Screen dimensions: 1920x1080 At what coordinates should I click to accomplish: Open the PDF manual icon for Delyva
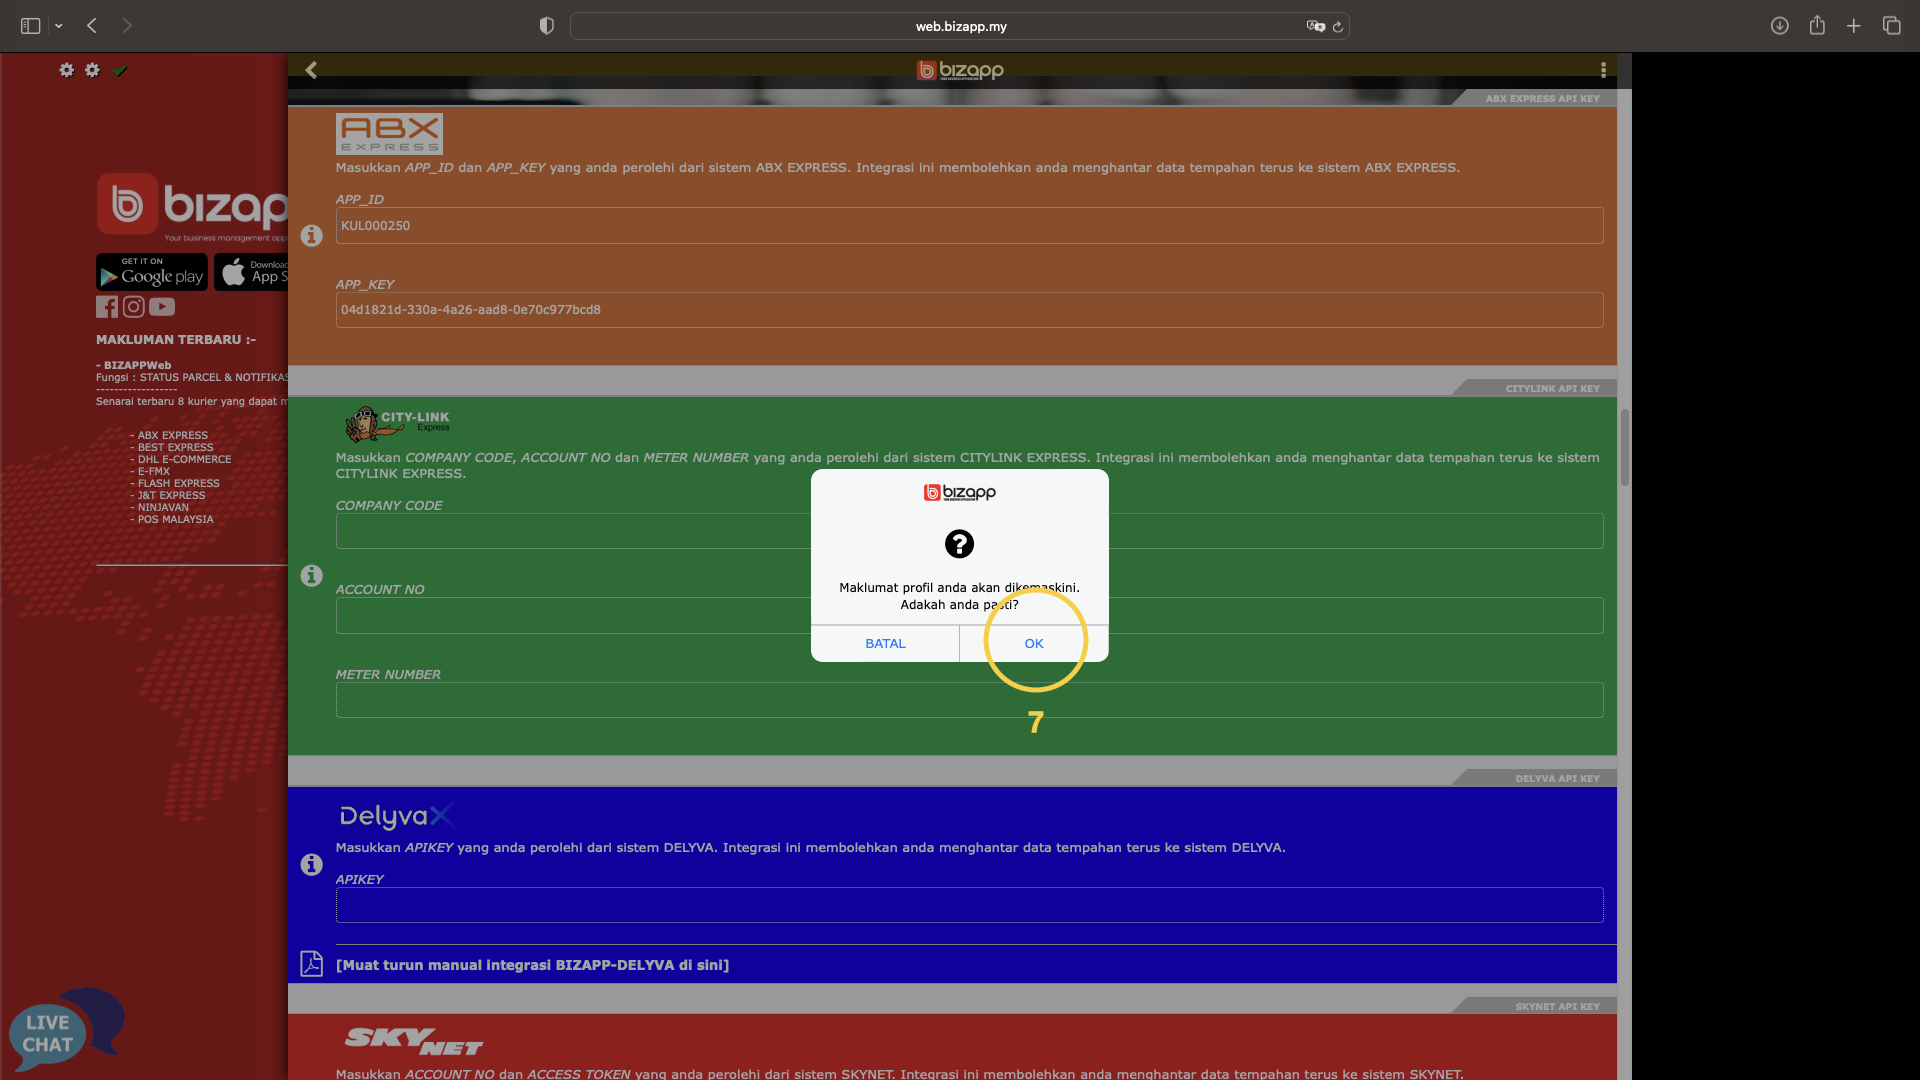(x=311, y=964)
